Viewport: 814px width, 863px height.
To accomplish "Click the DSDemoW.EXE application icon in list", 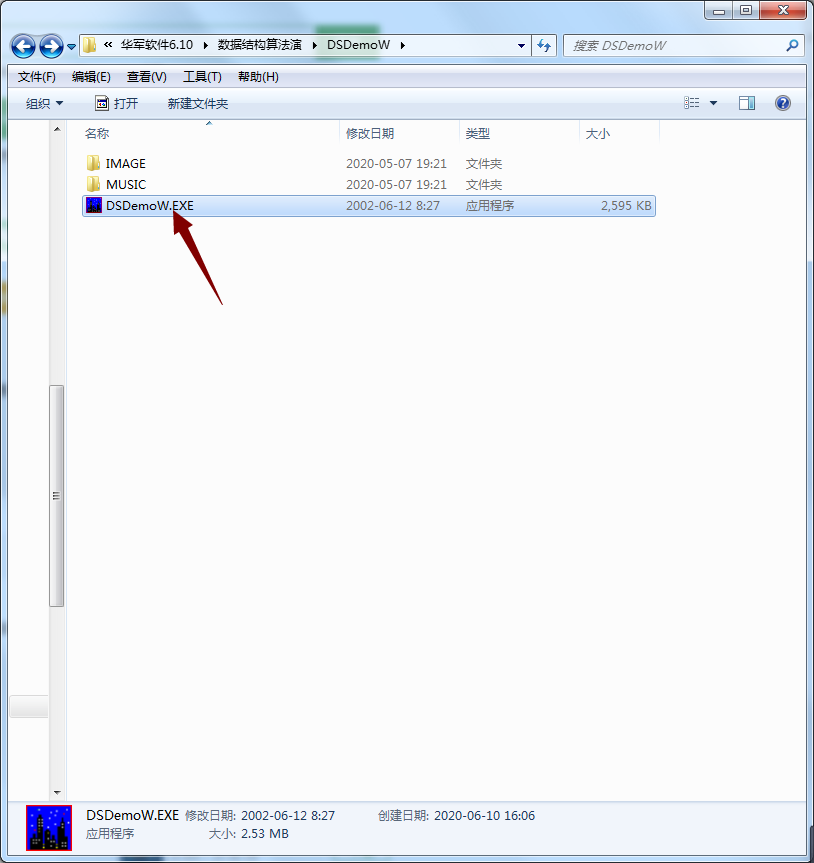I will click(x=94, y=205).
